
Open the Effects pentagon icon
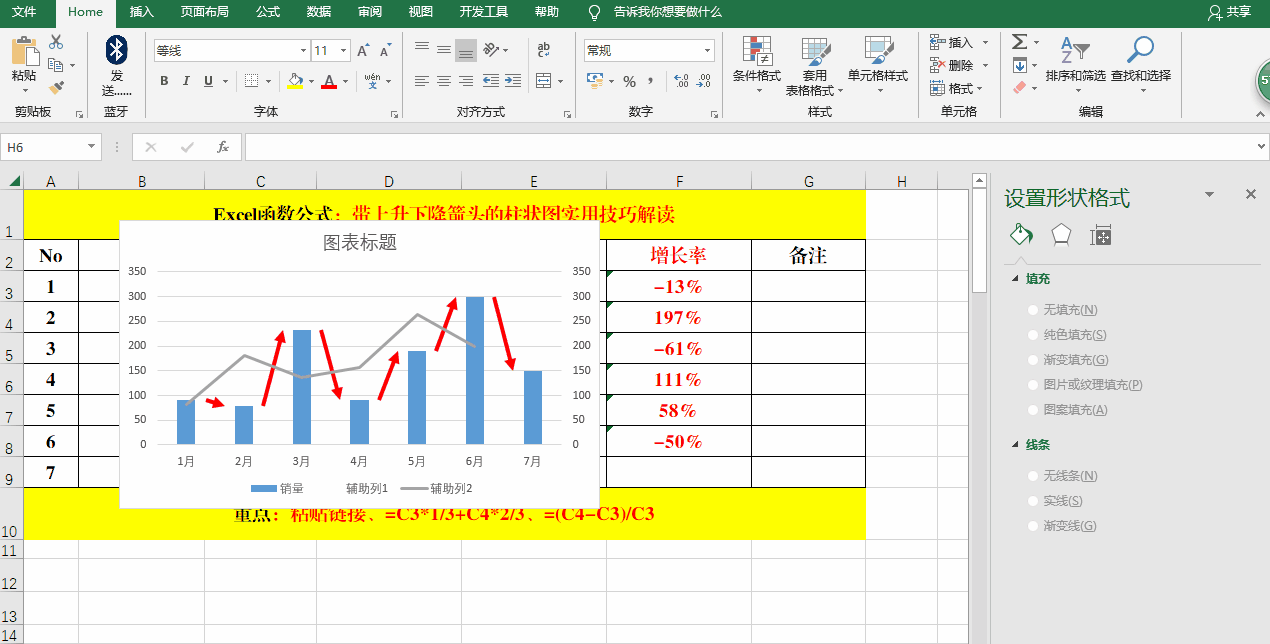(x=1061, y=235)
